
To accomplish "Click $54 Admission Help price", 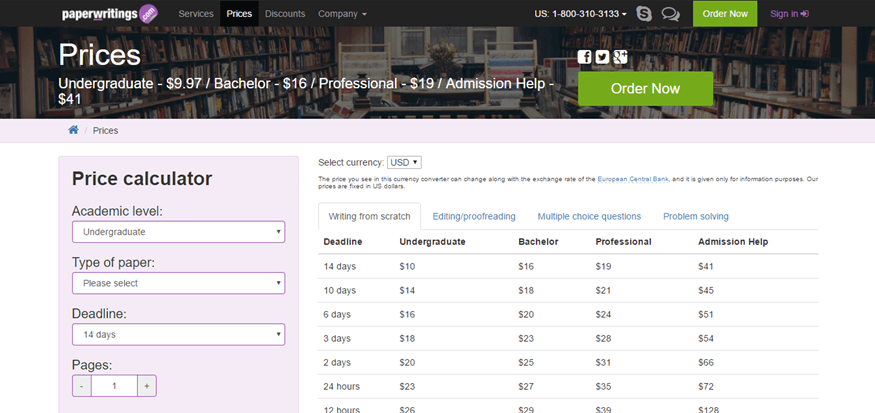I will click(706, 338).
